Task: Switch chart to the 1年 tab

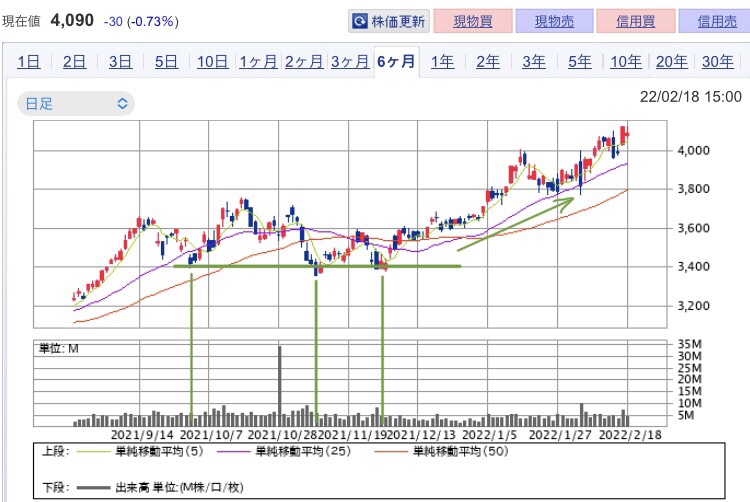Action: point(442,62)
